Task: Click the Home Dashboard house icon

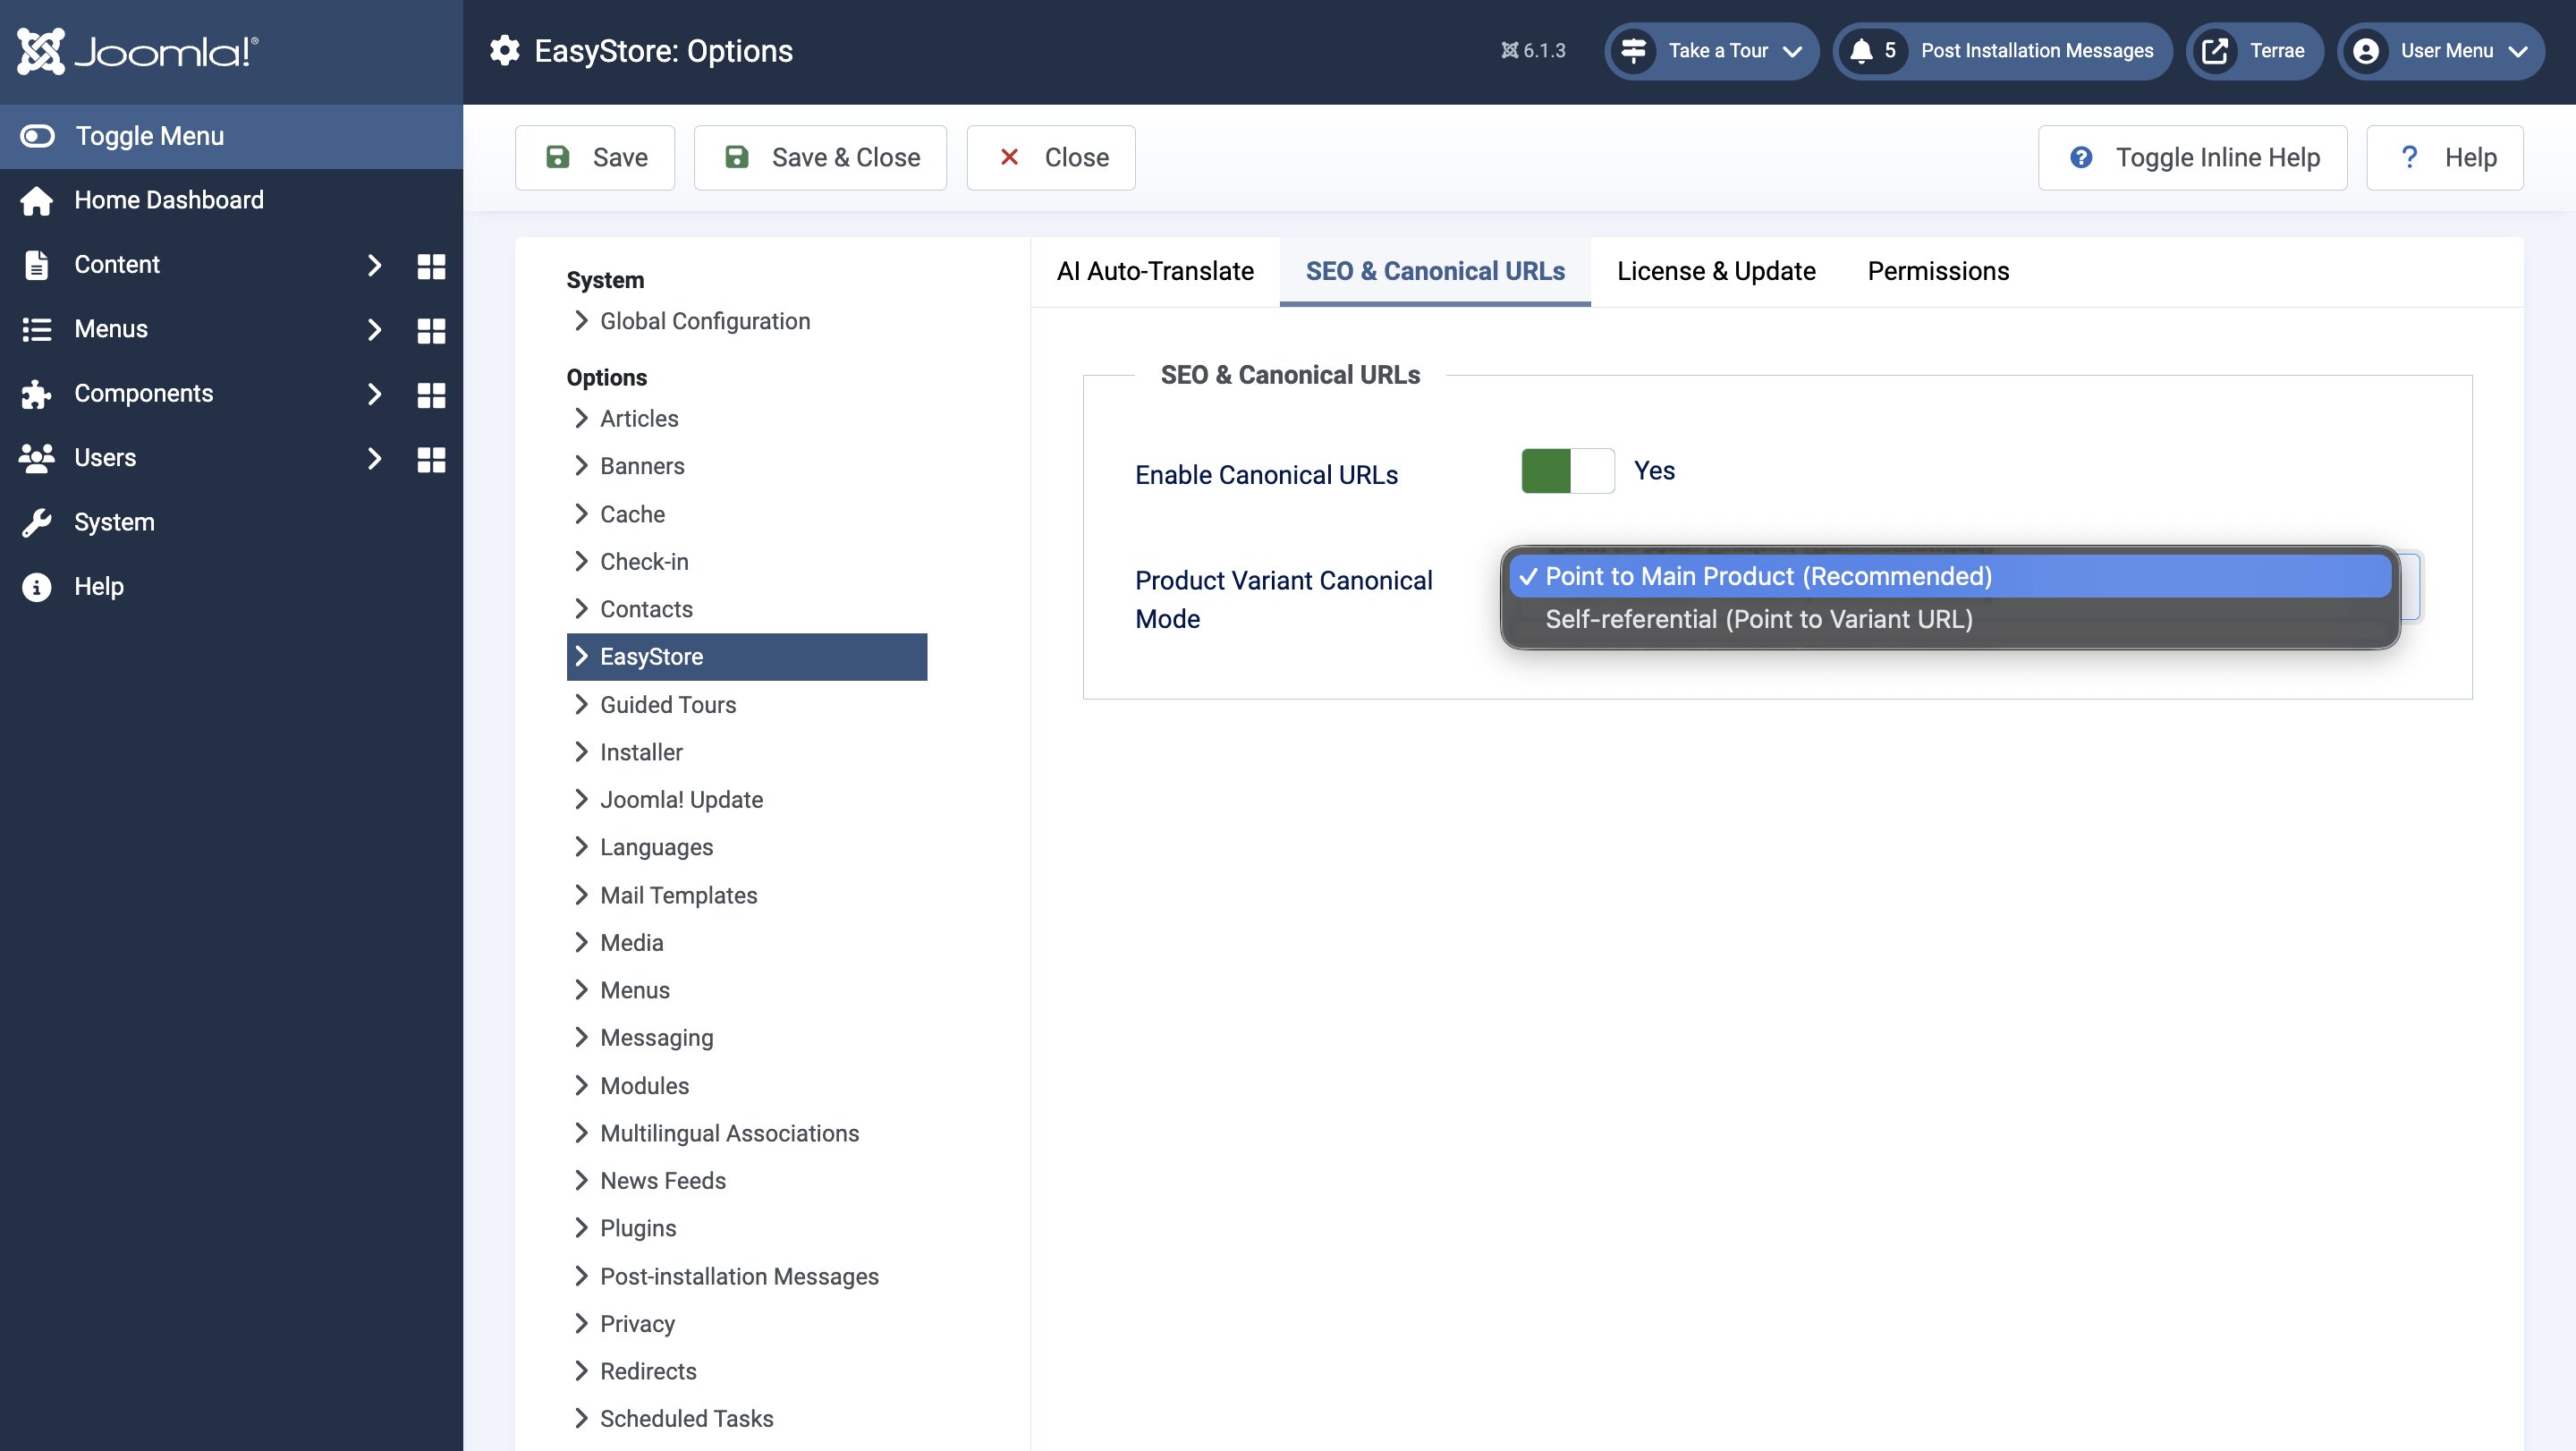Action: [x=37, y=200]
